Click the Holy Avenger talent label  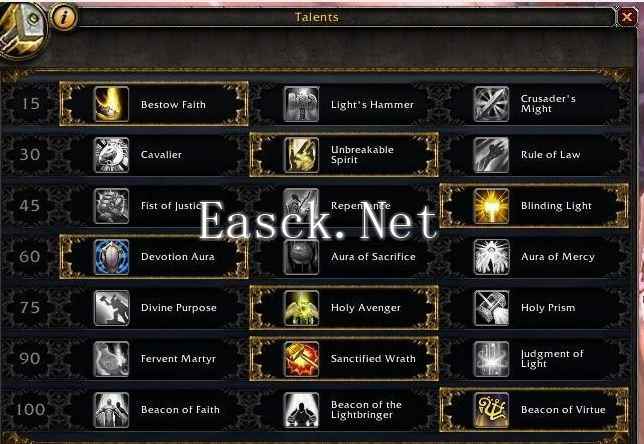point(366,308)
